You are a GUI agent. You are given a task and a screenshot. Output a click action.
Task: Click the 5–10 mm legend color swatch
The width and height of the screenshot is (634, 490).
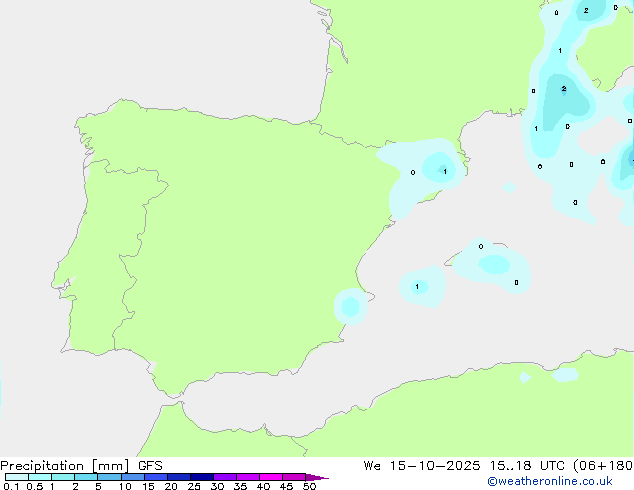pyautogui.click(x=109, y=477)
